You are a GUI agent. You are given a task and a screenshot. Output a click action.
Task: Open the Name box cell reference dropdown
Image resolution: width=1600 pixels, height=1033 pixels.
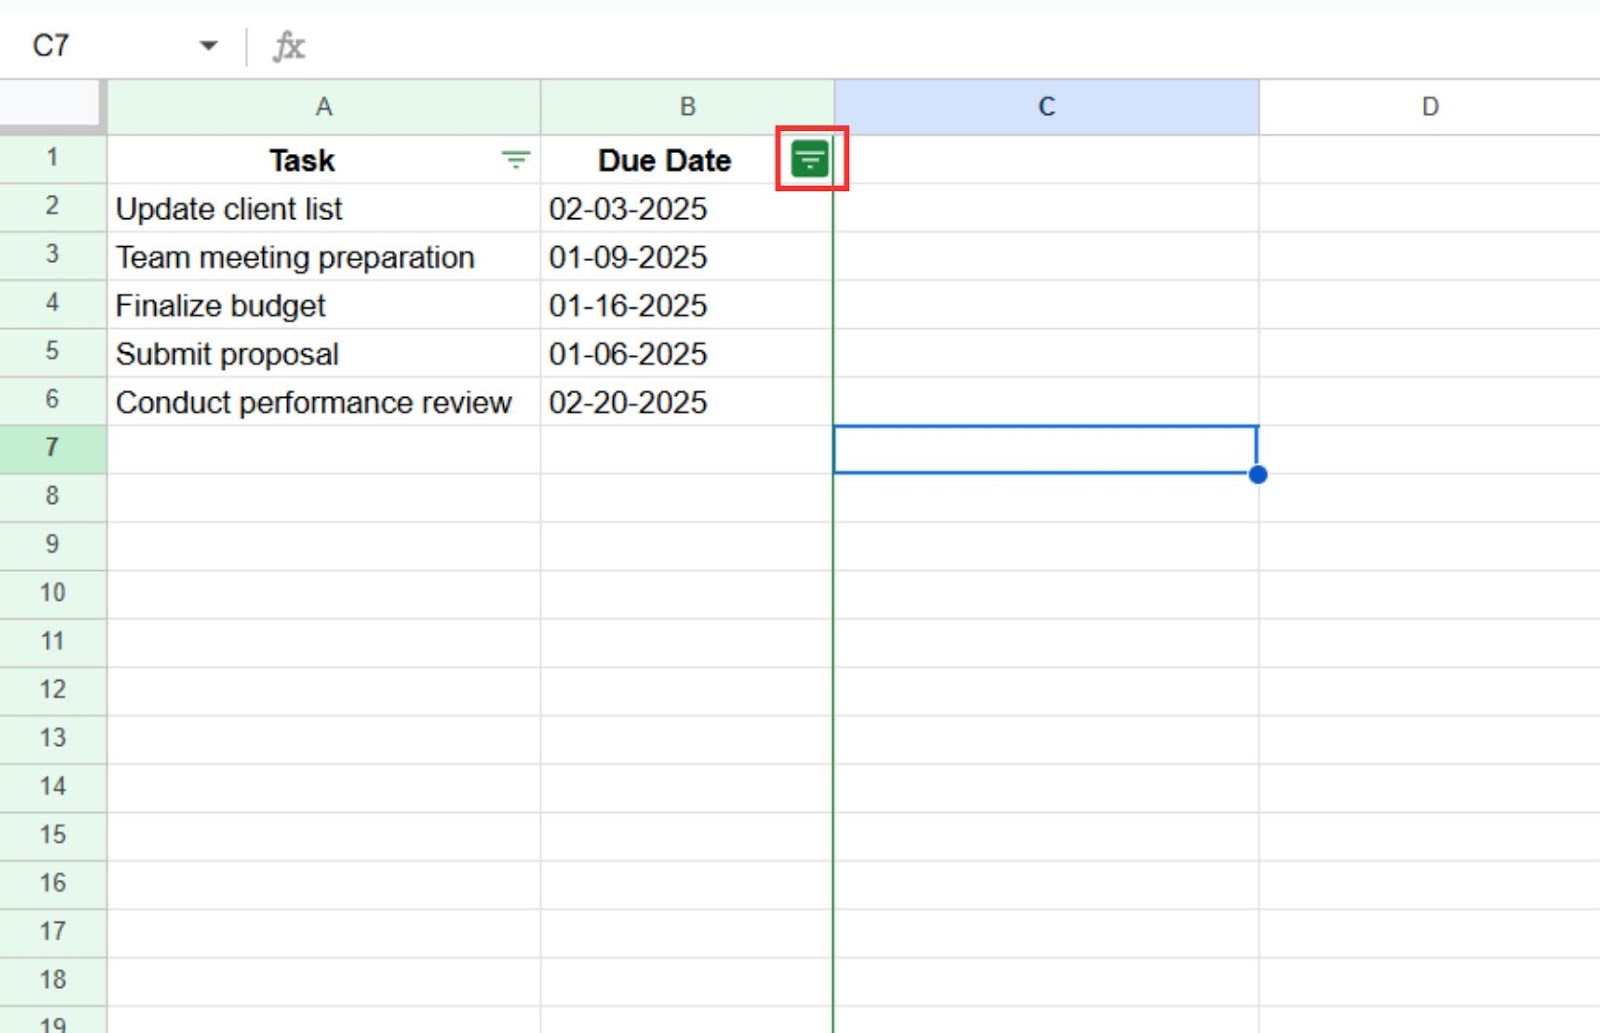point(209,45)
